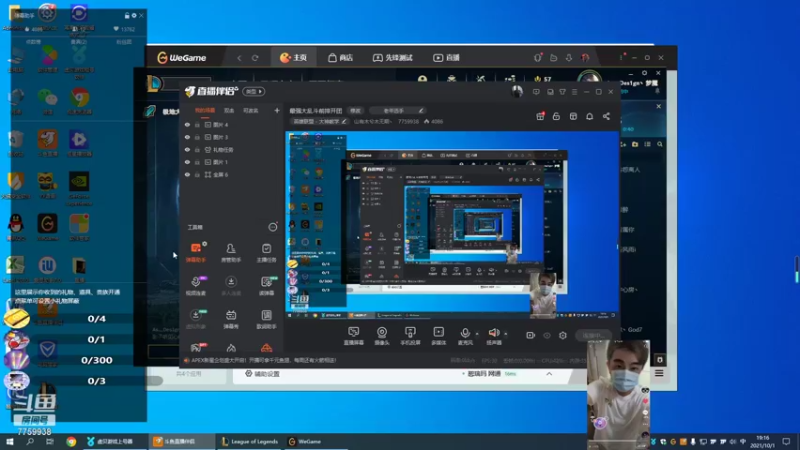Open the pill dropdown beside the 直播伴侣 logo
800x450 pixels.
pos(254,91)
